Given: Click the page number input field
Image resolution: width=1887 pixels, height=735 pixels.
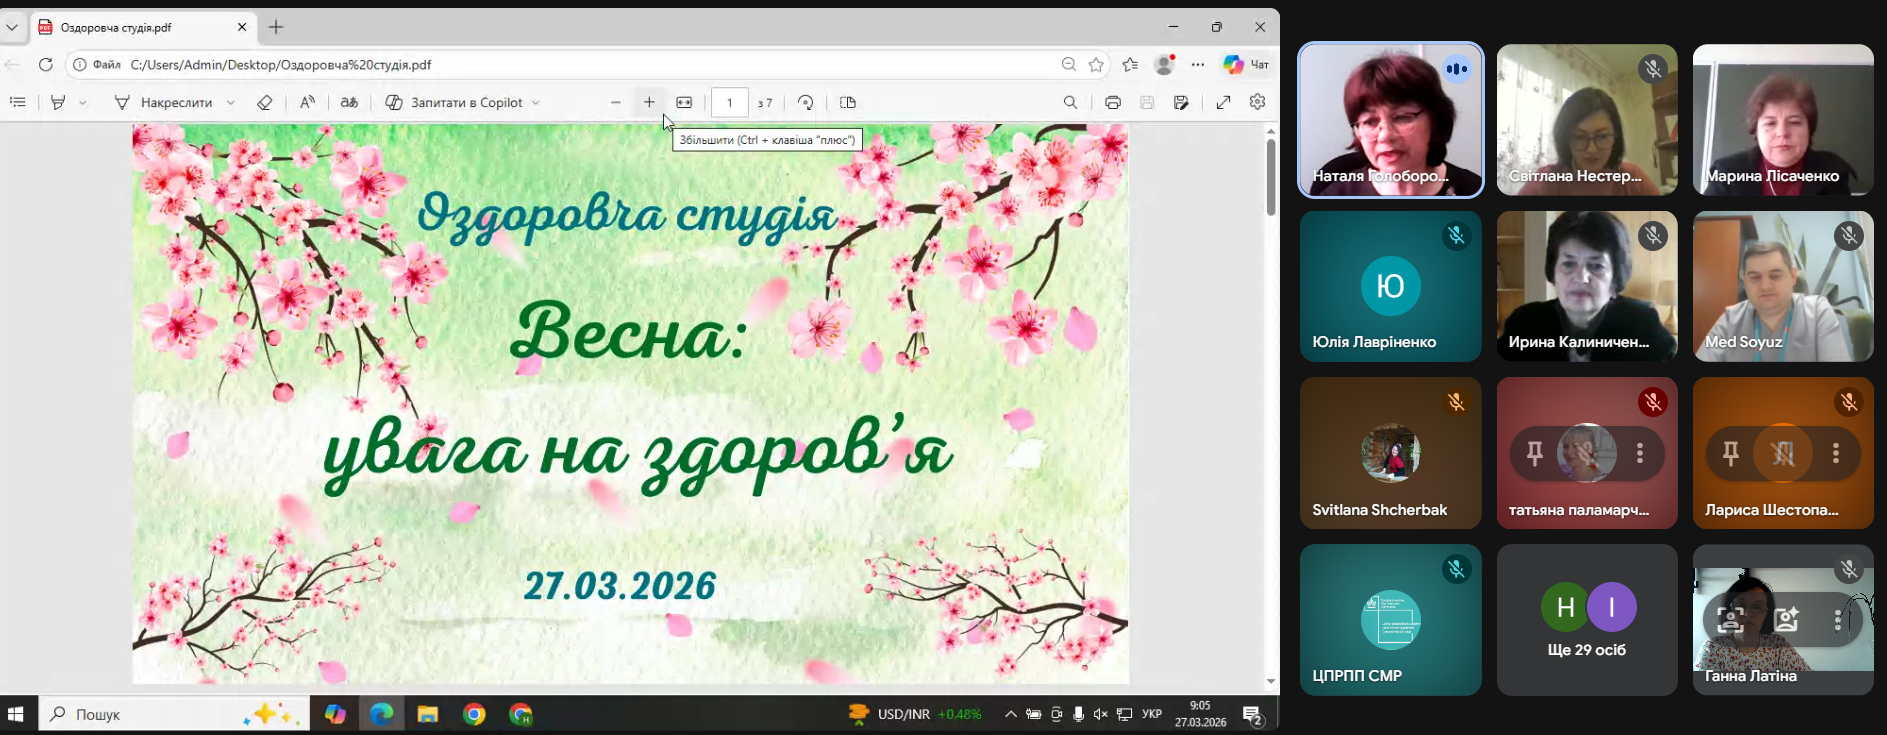Looking at the screenshot, I should pos(729,102).
